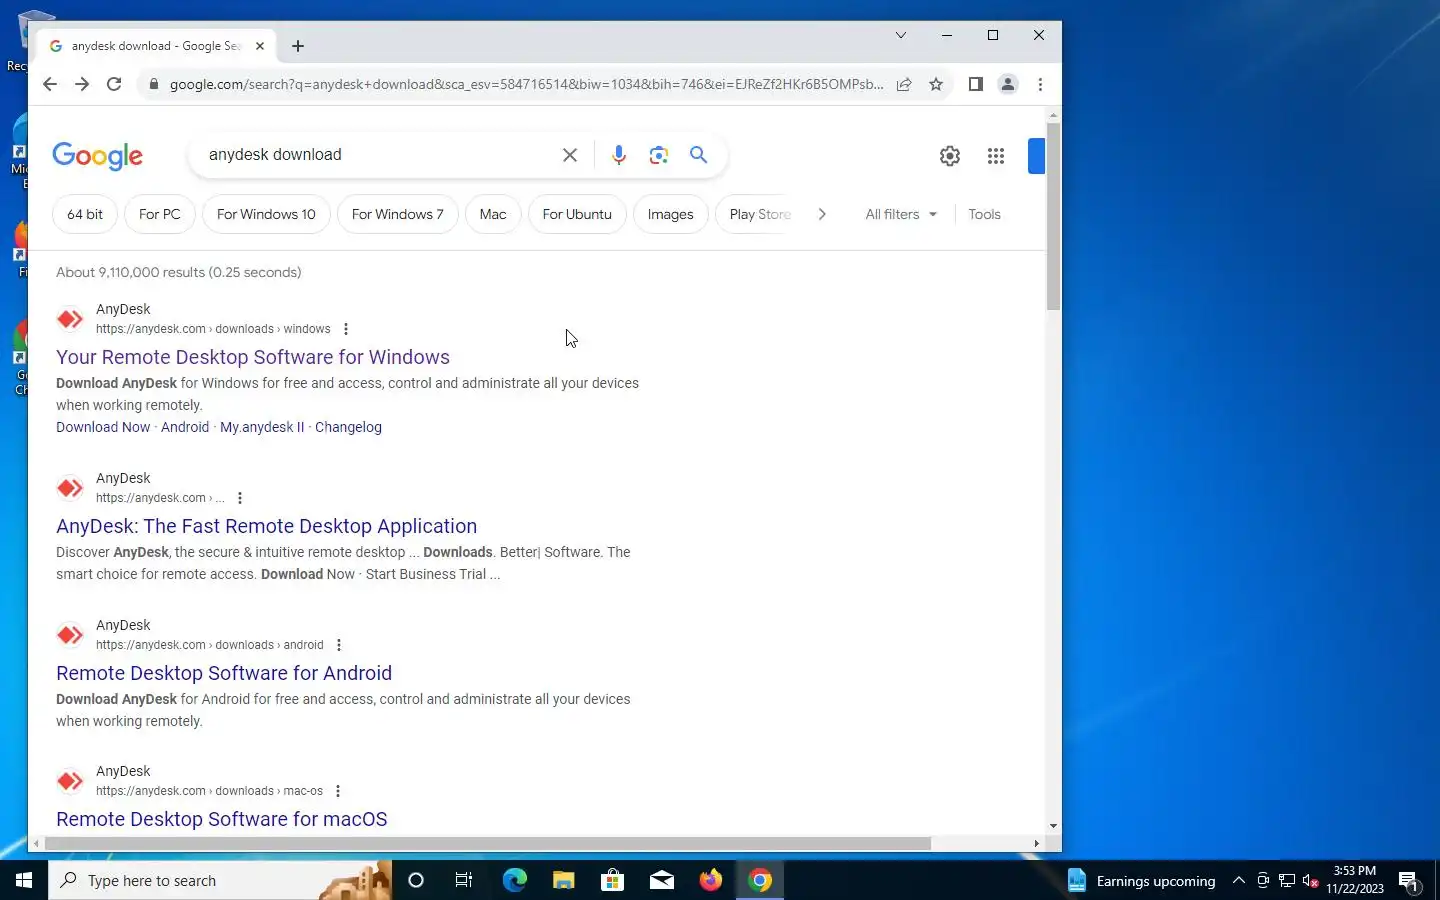Reload the Google search page
Screen dimensions: 1440x900
tap(114, 84)
